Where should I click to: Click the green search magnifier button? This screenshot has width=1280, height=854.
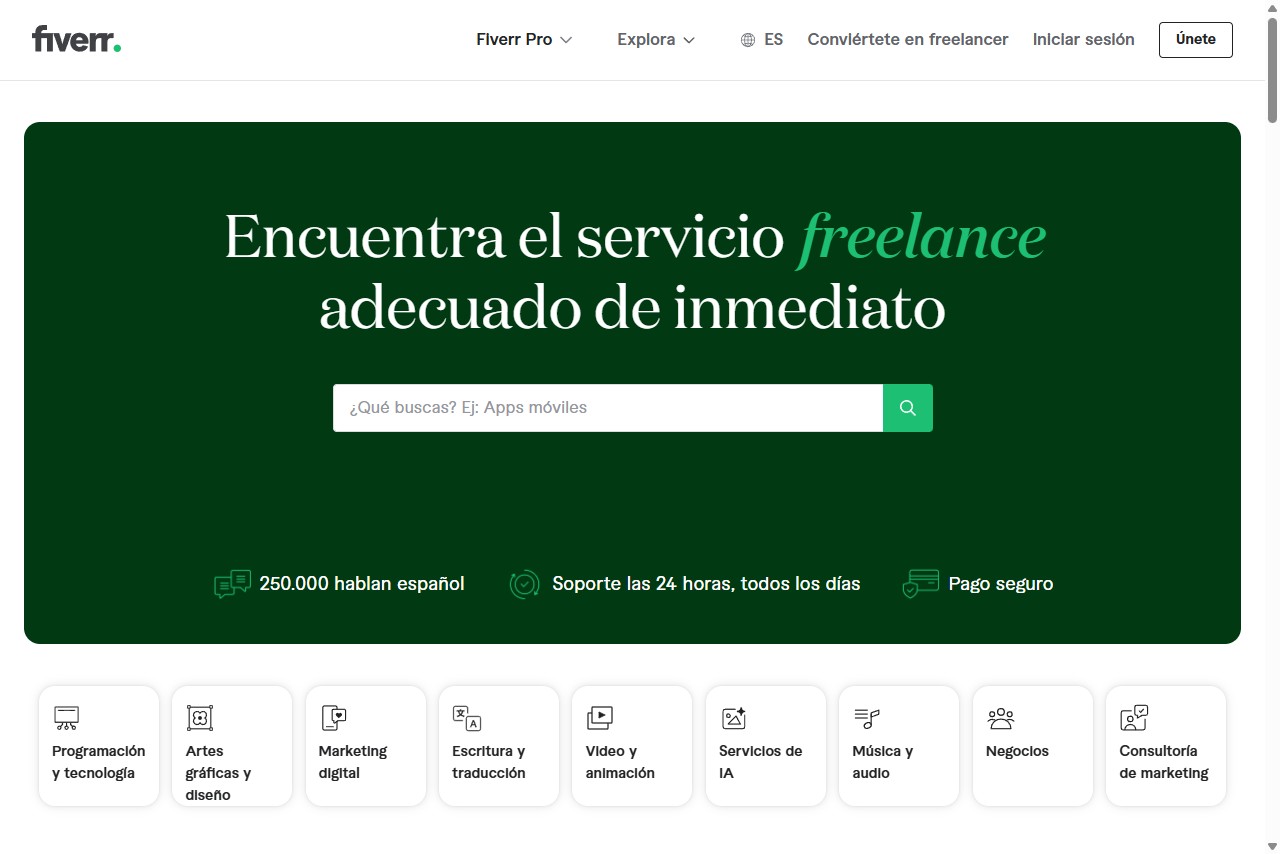908,408
